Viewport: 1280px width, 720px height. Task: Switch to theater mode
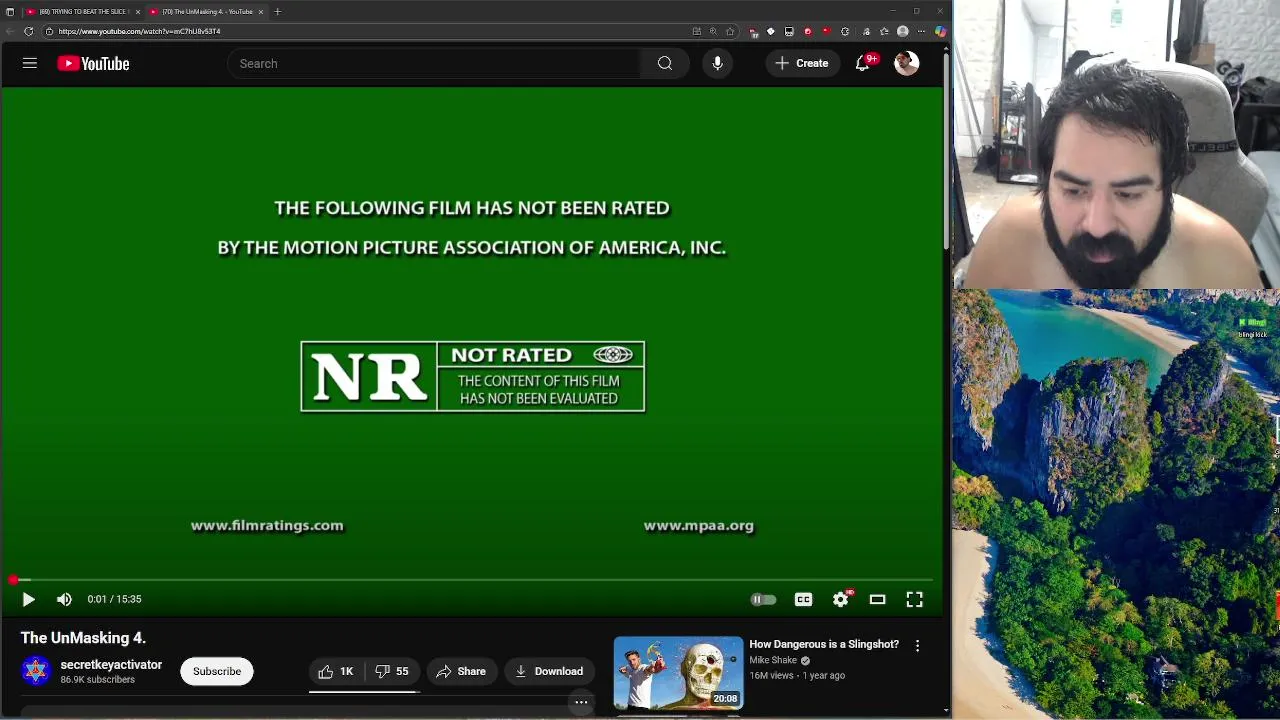coord(877,599)
